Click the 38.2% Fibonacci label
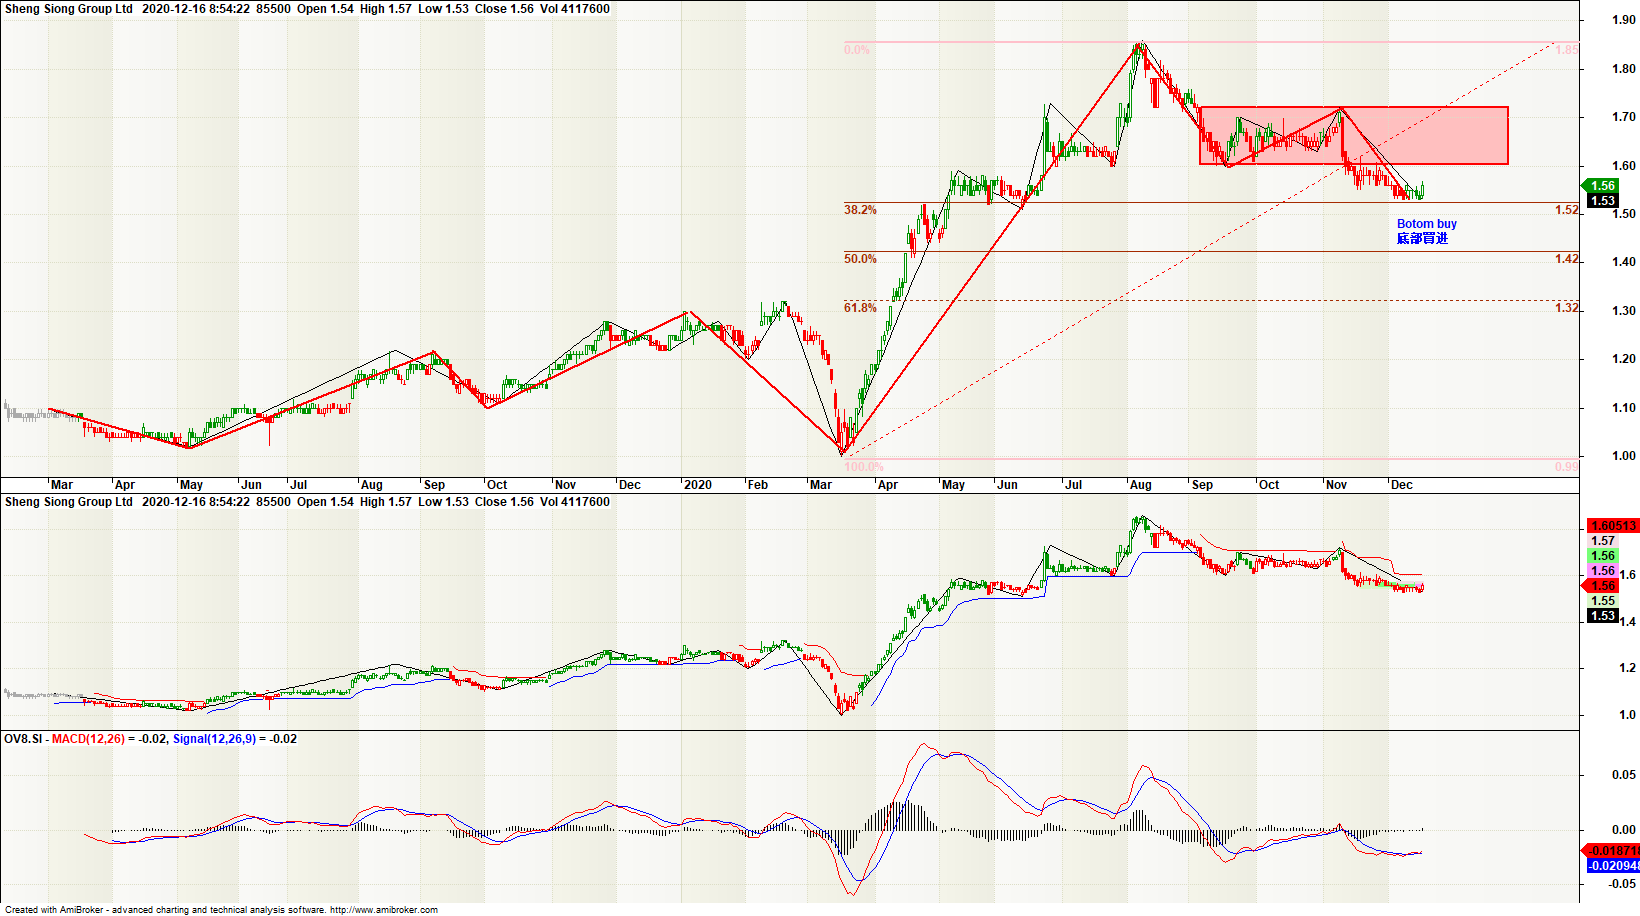The height and width of the screenshot is (916, 1640). point(860,210)
